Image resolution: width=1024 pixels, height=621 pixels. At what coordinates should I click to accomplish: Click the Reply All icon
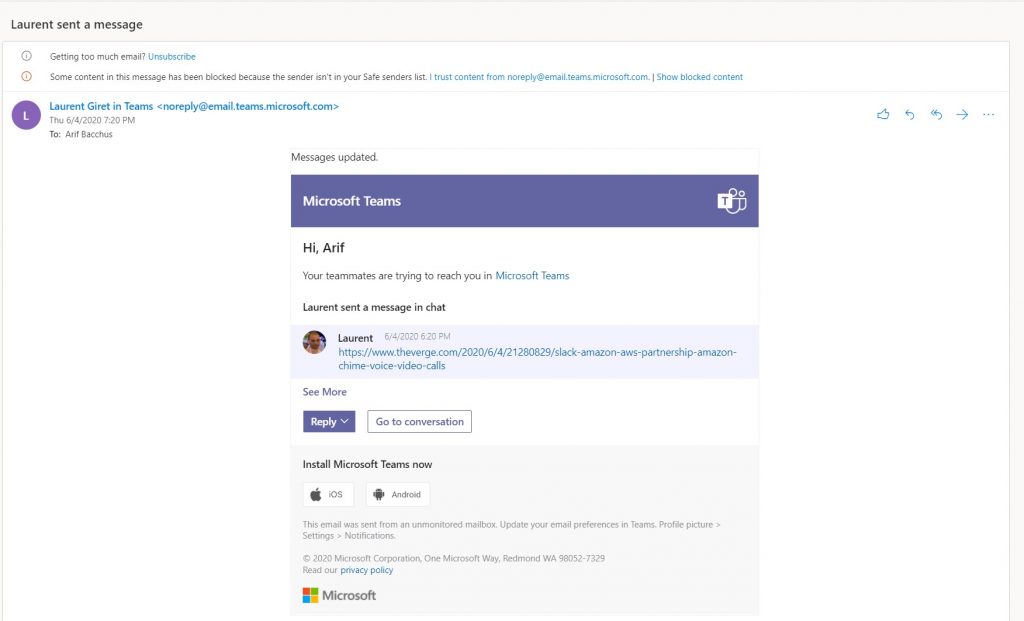click(x=936, y=114)
